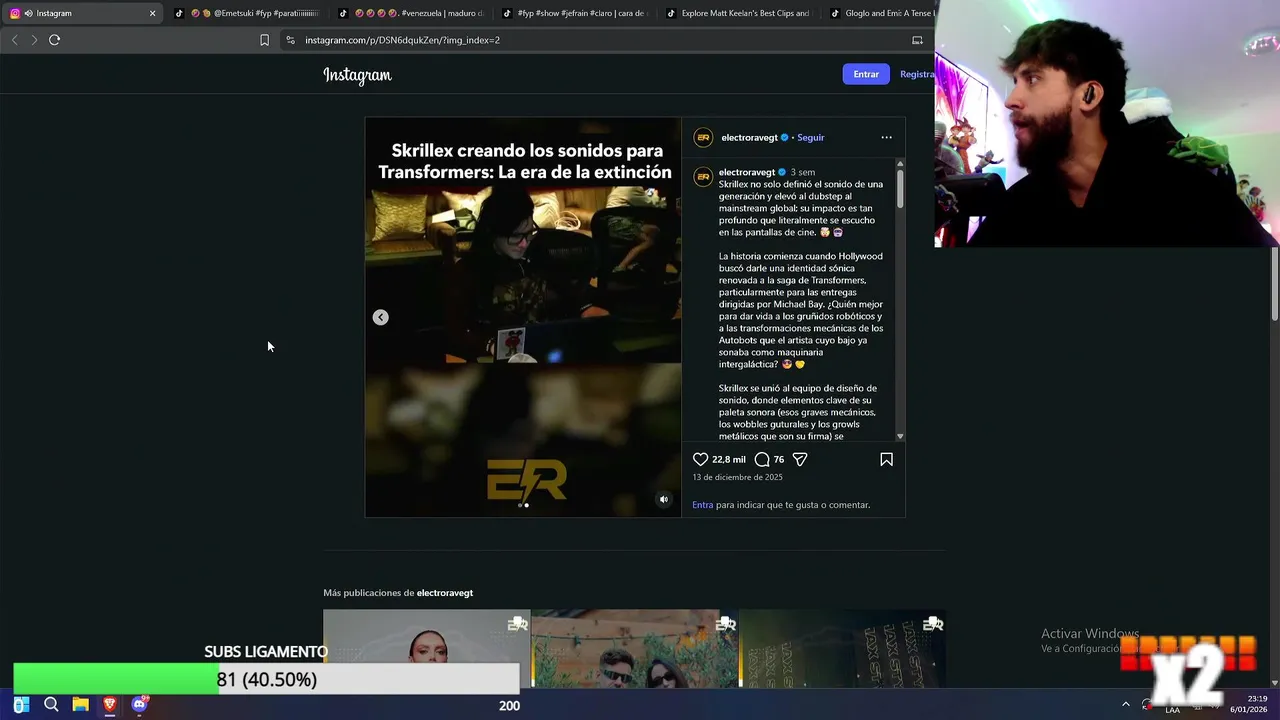Screen dimensions: 1280x720
Task: Click caption scrollbar up arrow
Action: point(900,163)
